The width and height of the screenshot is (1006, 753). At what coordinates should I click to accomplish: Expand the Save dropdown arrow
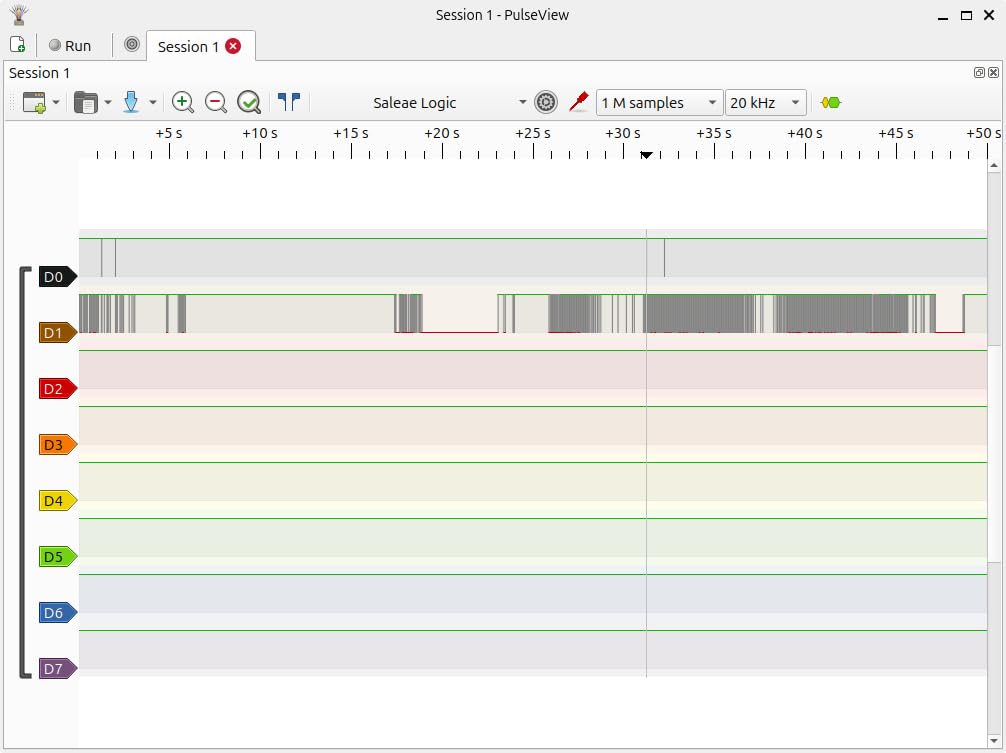[153, 103]
